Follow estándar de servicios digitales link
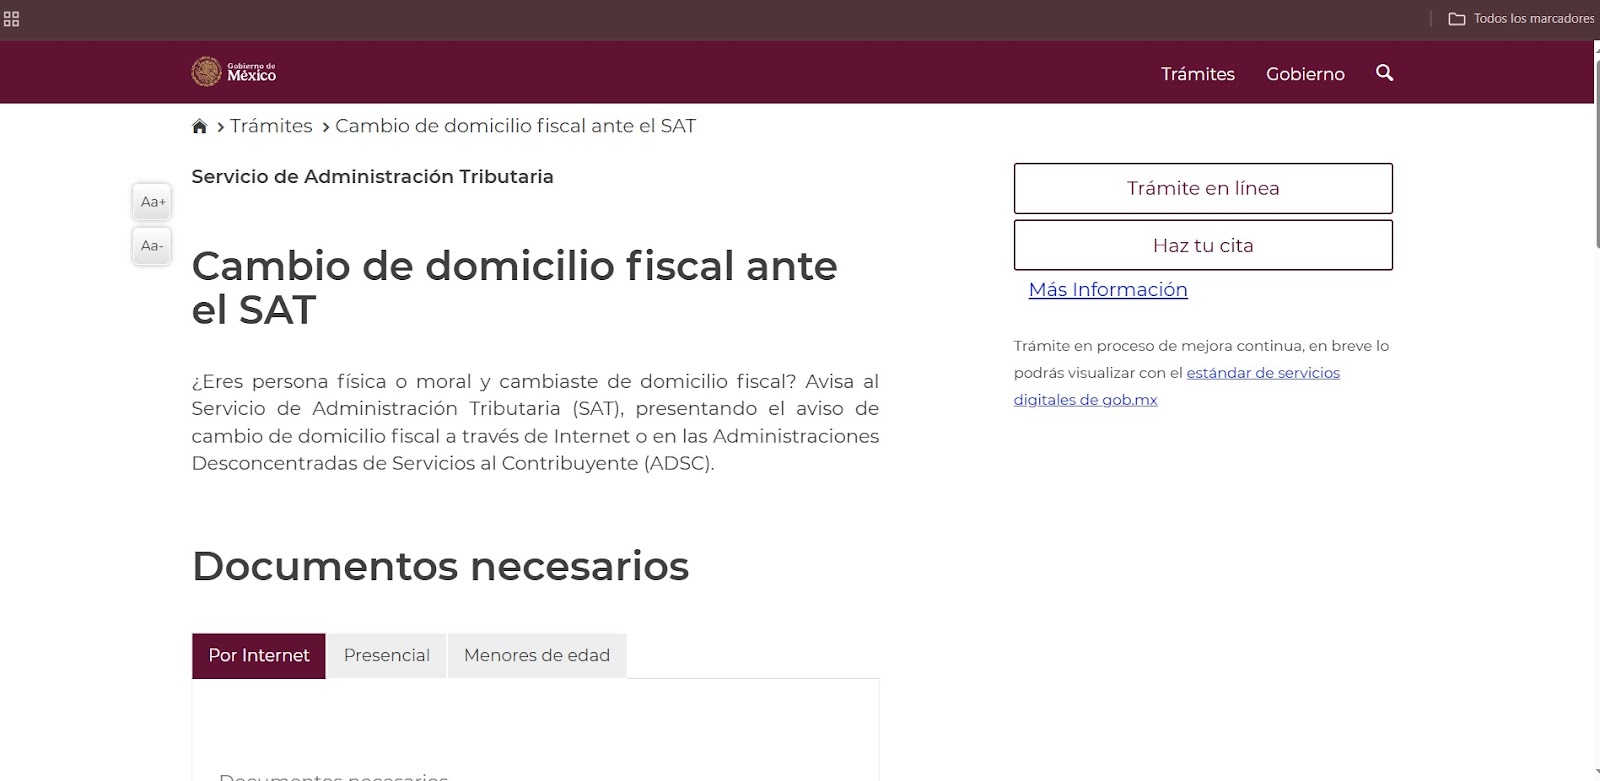 tap(1177, 386)
